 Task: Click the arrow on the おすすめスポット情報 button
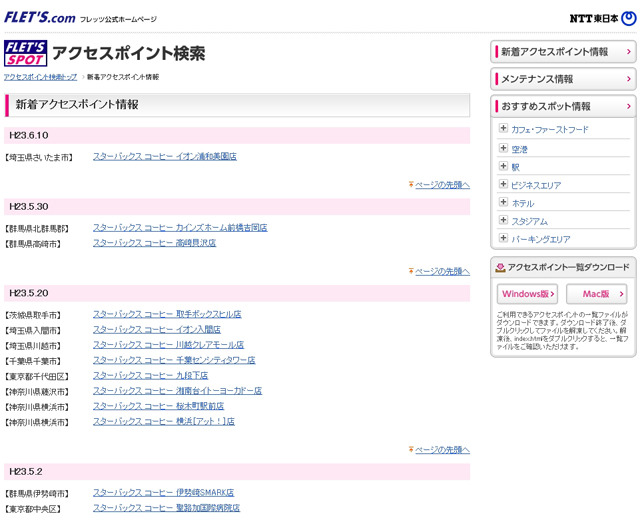coord(629,106)
